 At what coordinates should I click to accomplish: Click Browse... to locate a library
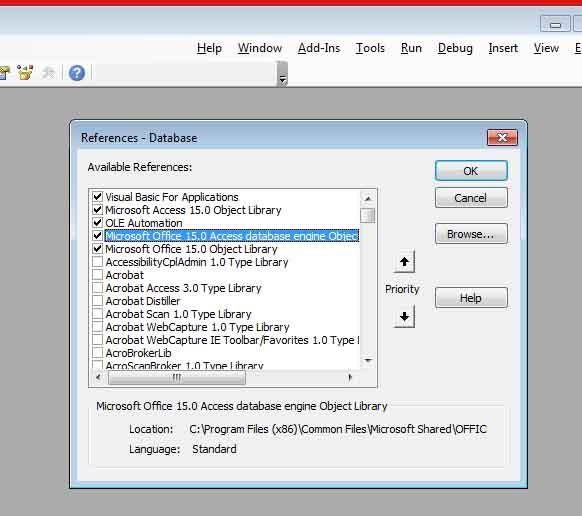(x=471, y=234)
